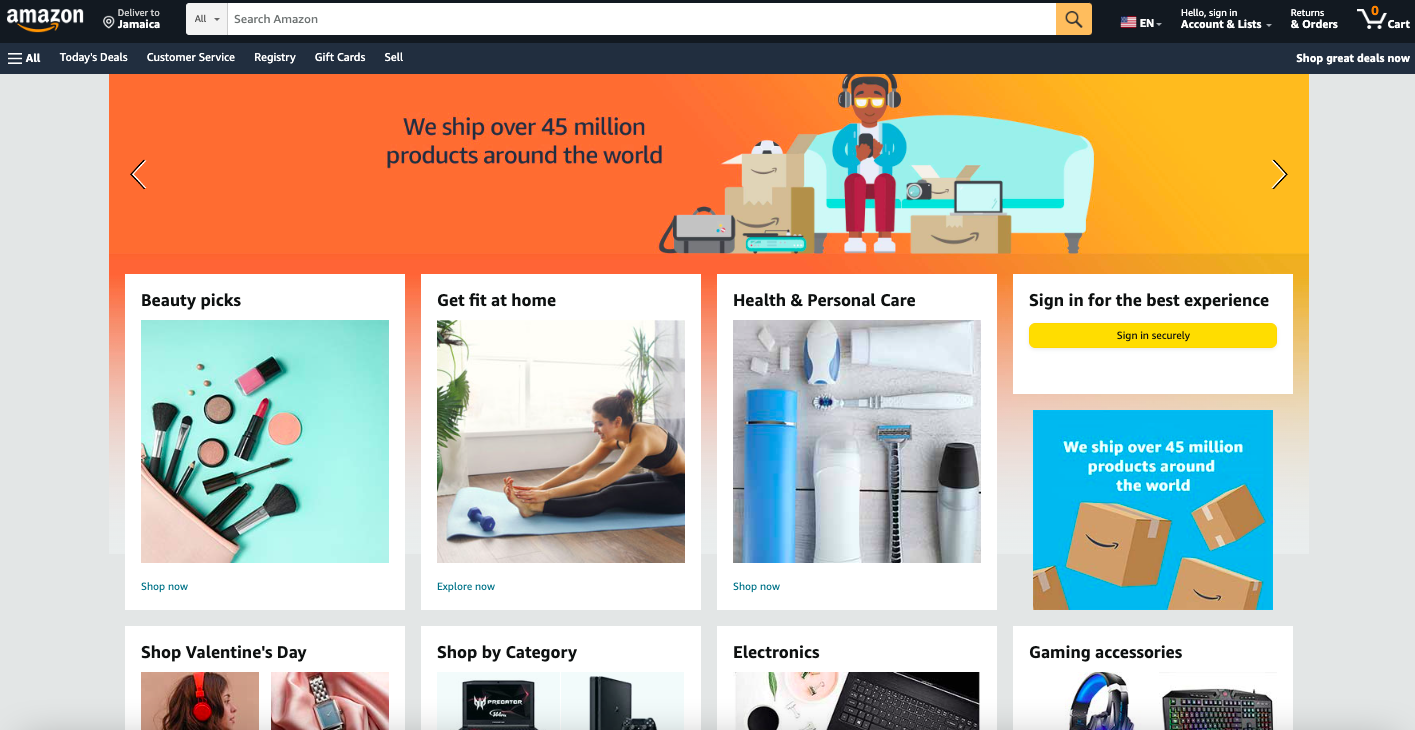Click Explore now under Get fit at home
The image size is (1415, 730).
pos(466,586)
